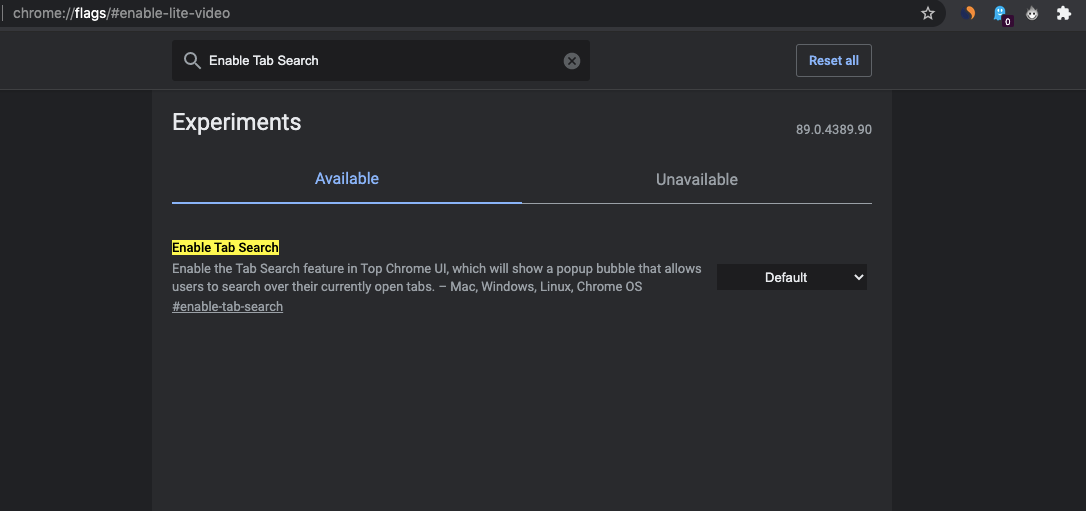The width and height of the screenshot is (1086, 511).
Task: Open the Extensions puzzle piece menu
Action: coord(1064,14)
